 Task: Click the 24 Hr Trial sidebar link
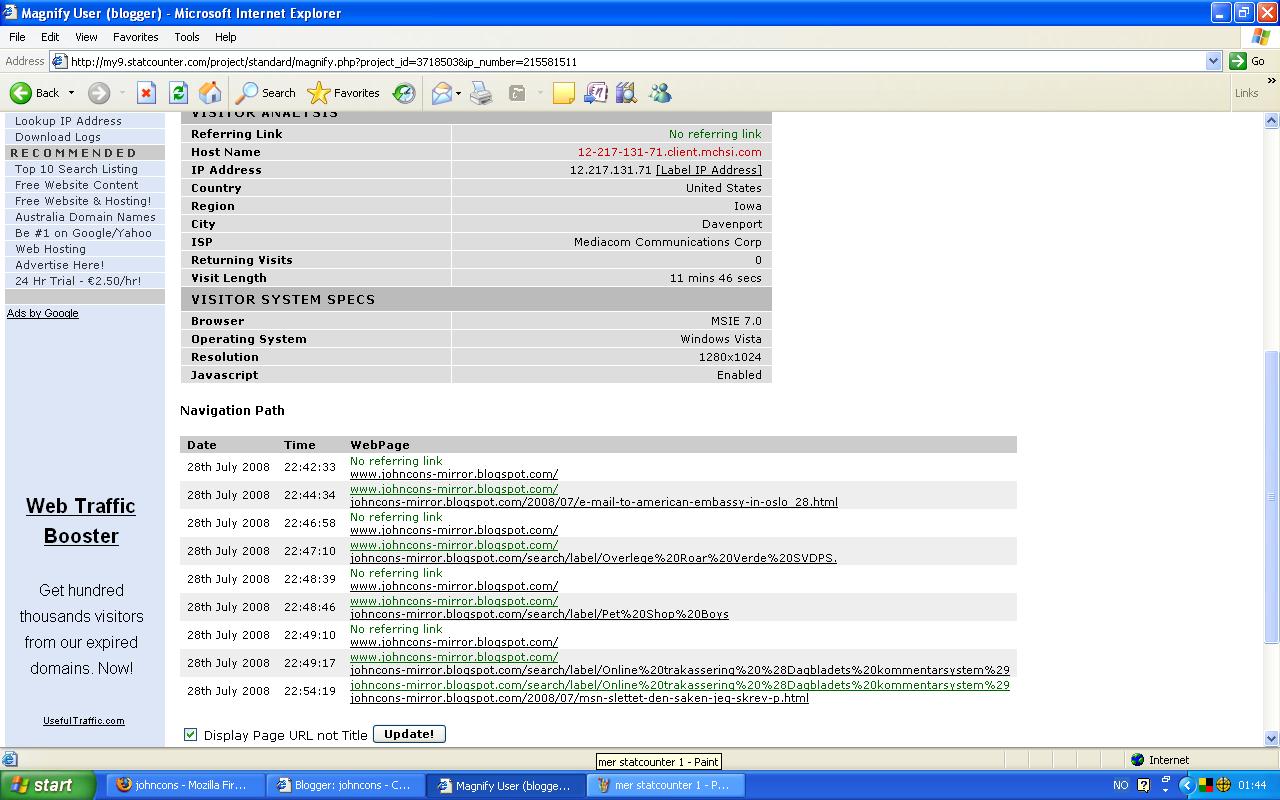(x=78, y=281)
